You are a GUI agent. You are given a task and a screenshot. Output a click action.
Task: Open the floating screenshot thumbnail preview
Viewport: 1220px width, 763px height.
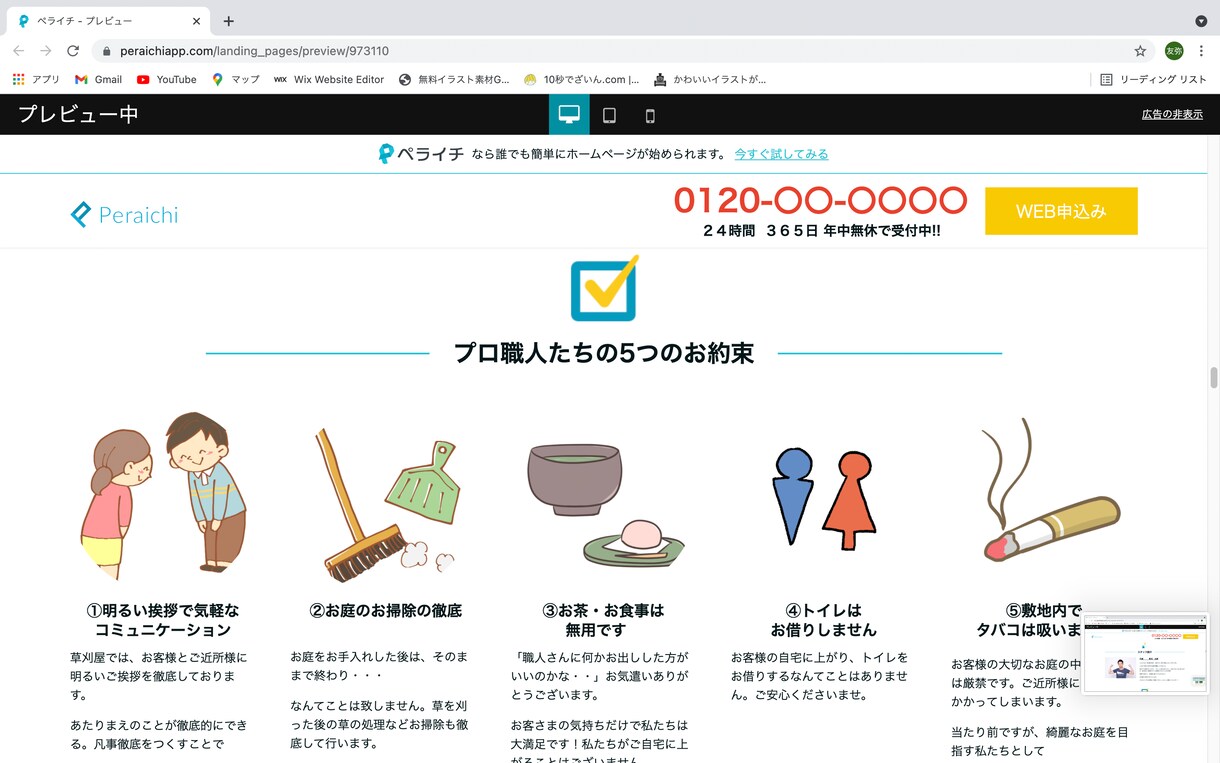(1146, 654)
